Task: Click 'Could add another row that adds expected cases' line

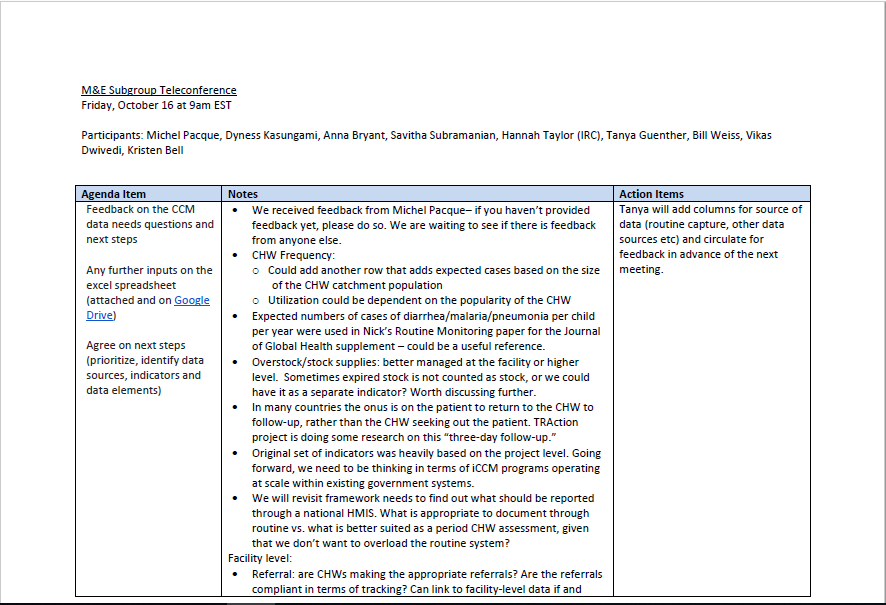Action: click(433, 270)
